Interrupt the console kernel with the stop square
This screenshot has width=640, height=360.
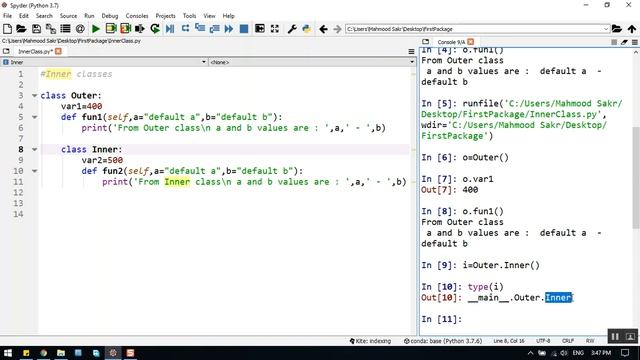[x=614, y=42]
